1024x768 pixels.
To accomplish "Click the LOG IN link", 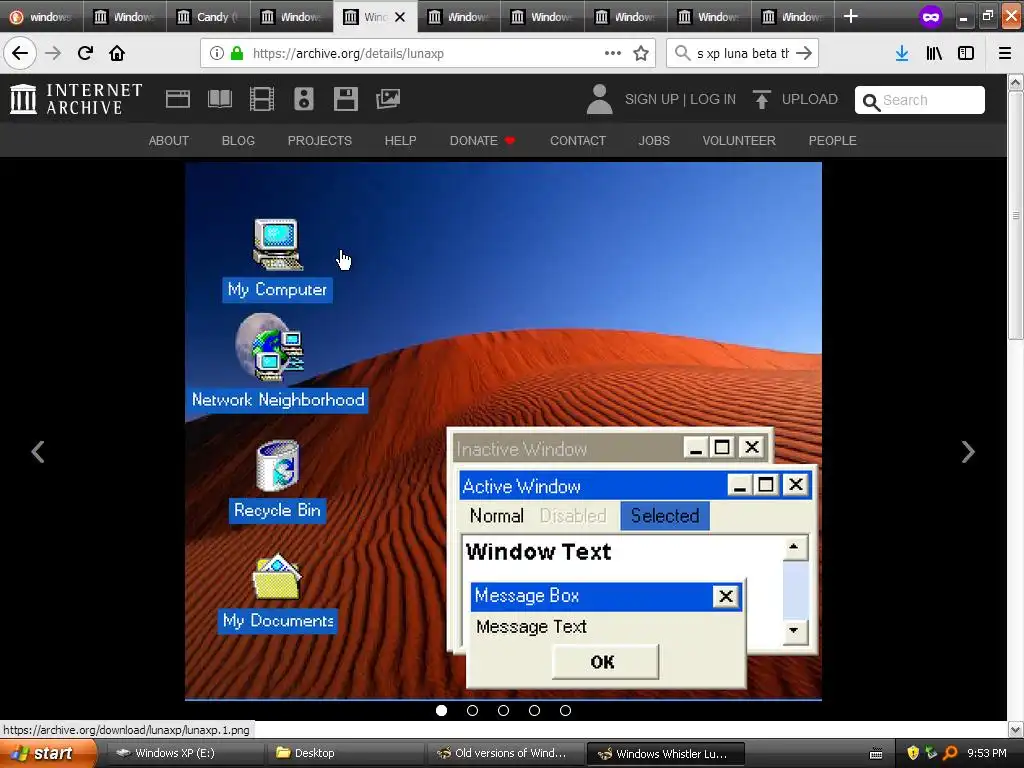I will tap(713, 99).
